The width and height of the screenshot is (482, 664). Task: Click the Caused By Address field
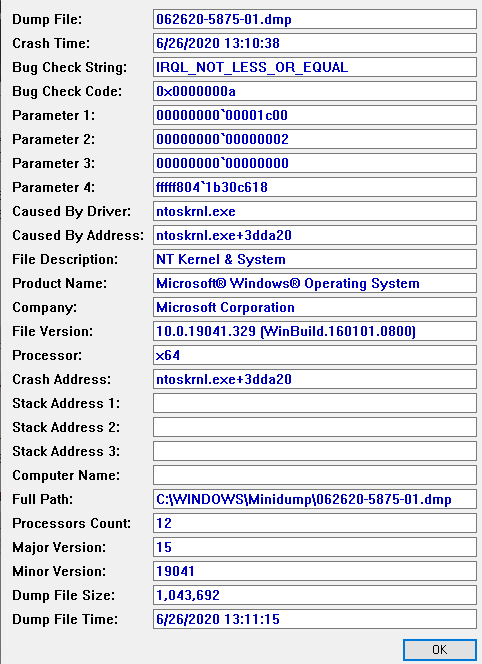(x=315, y=235)
